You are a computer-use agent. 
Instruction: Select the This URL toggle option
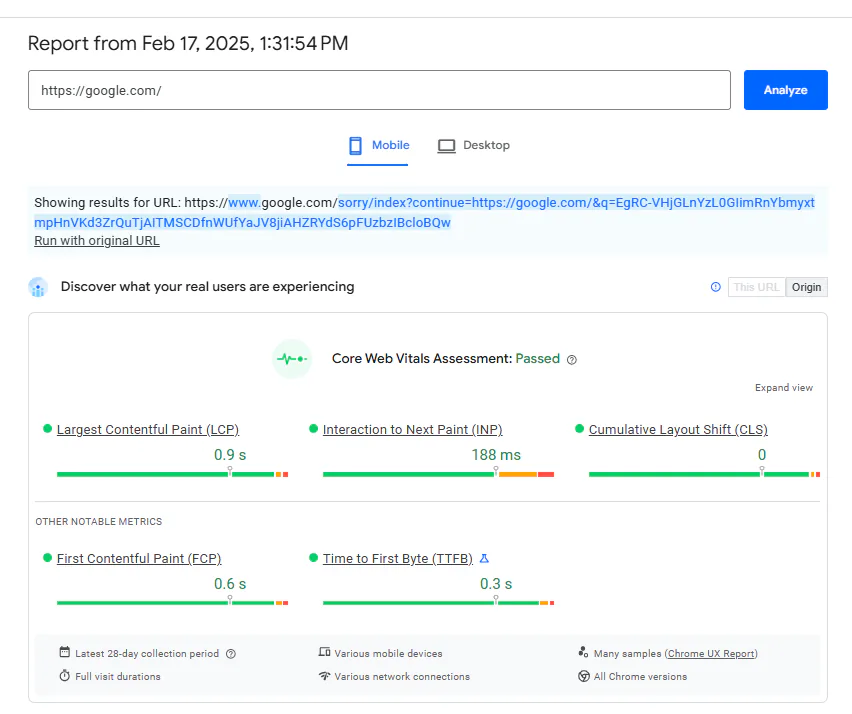pos(756,287)
